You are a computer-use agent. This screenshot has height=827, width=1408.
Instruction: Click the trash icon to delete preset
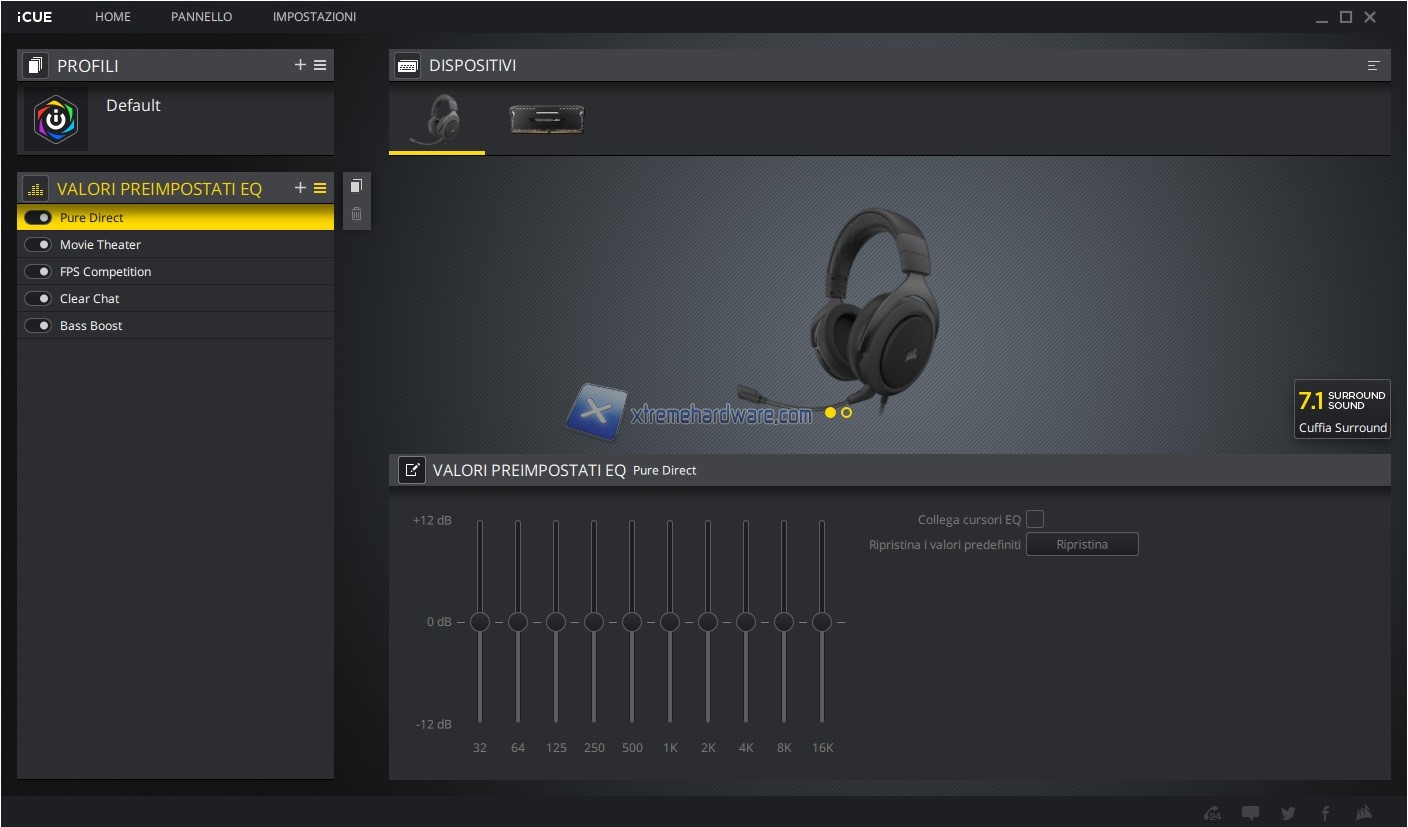pos(357,214)
